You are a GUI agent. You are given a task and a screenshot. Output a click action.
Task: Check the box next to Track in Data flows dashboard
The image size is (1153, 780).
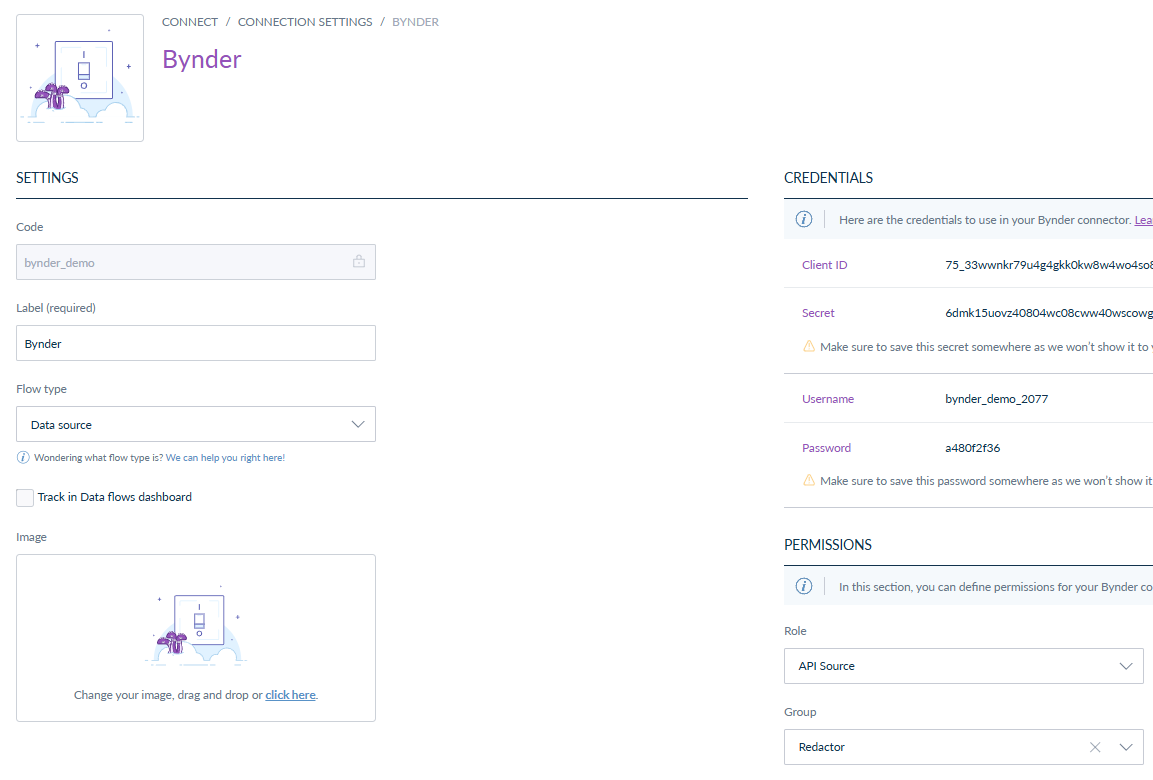coord(24,497)
